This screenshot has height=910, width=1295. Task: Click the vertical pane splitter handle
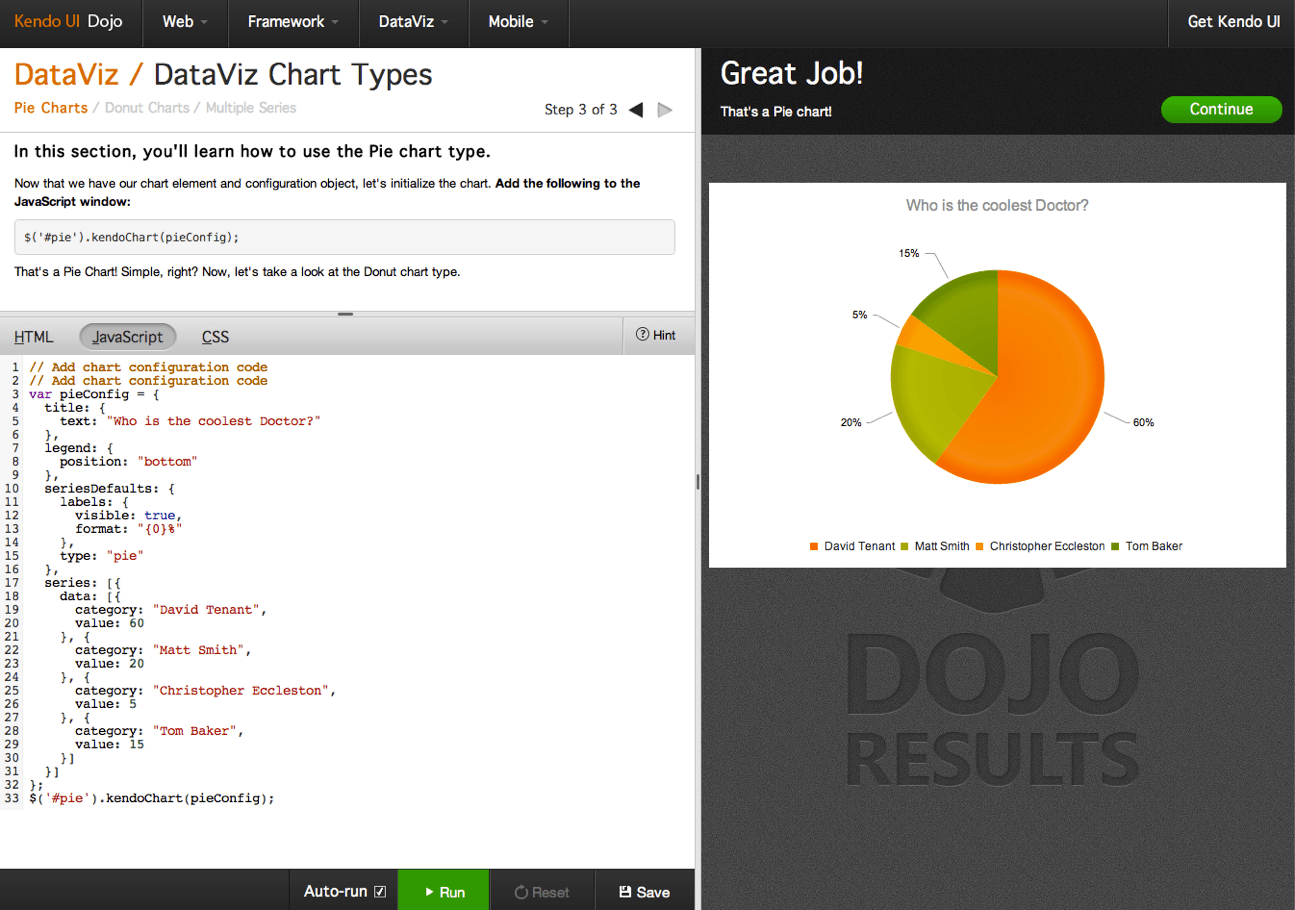click(698, 481)
